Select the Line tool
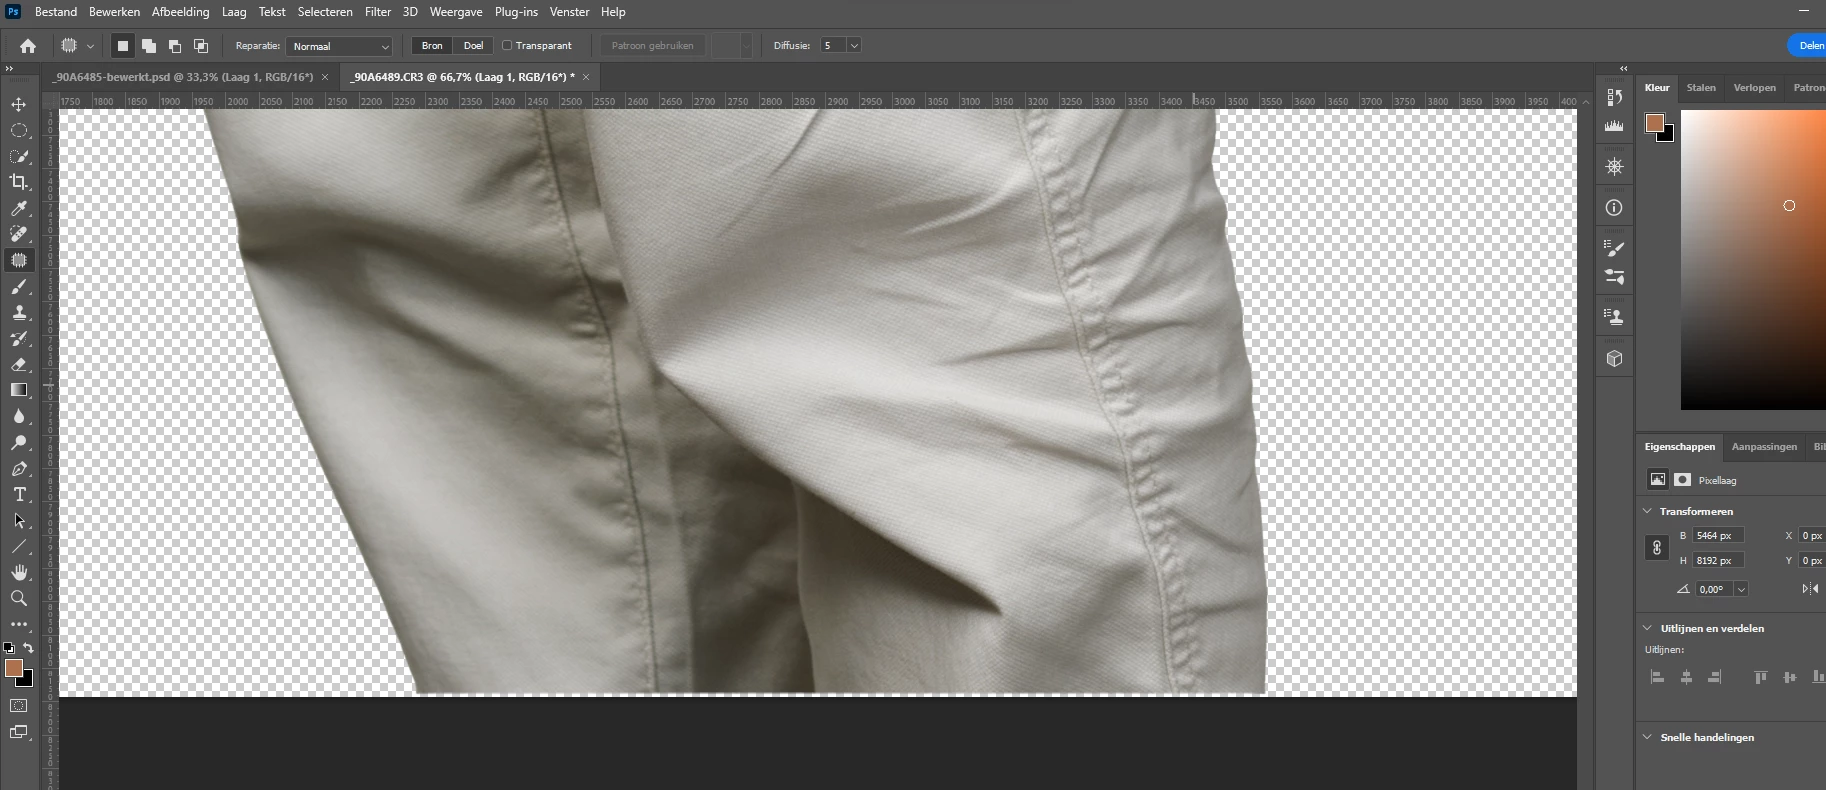The width and height of the screenshot is (1826, 790). [x=19, y=547]
